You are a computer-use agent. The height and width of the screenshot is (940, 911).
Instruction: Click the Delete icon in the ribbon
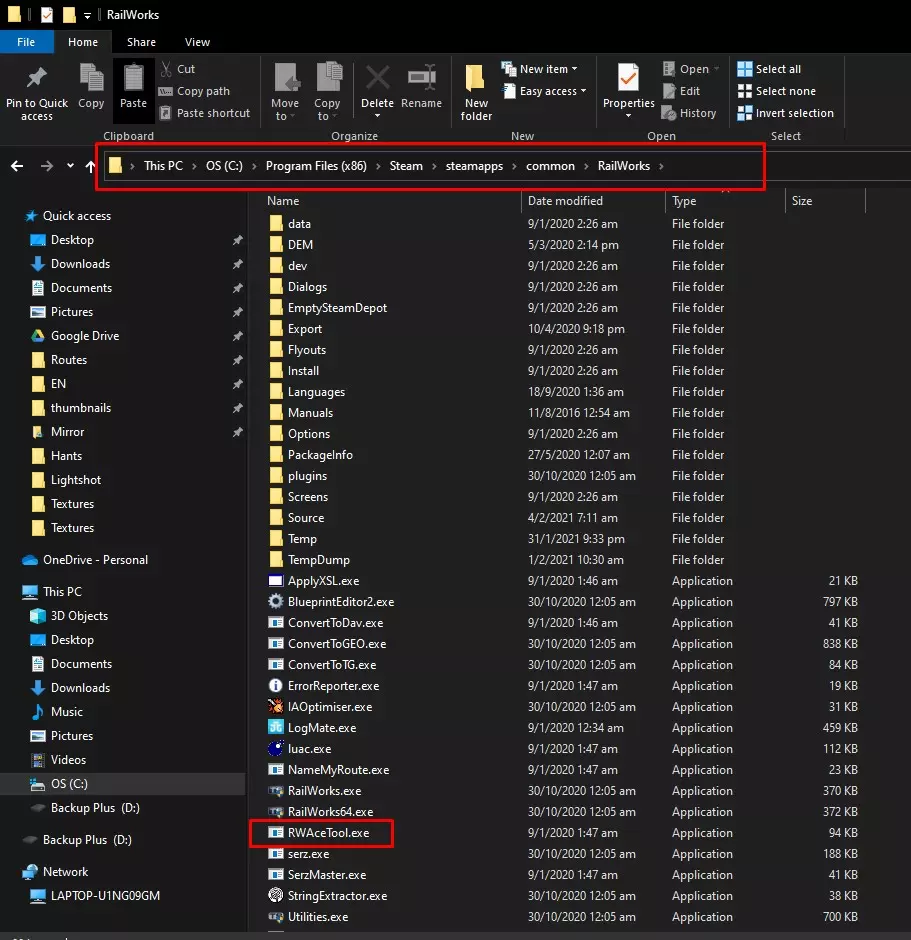coord(377,80)
